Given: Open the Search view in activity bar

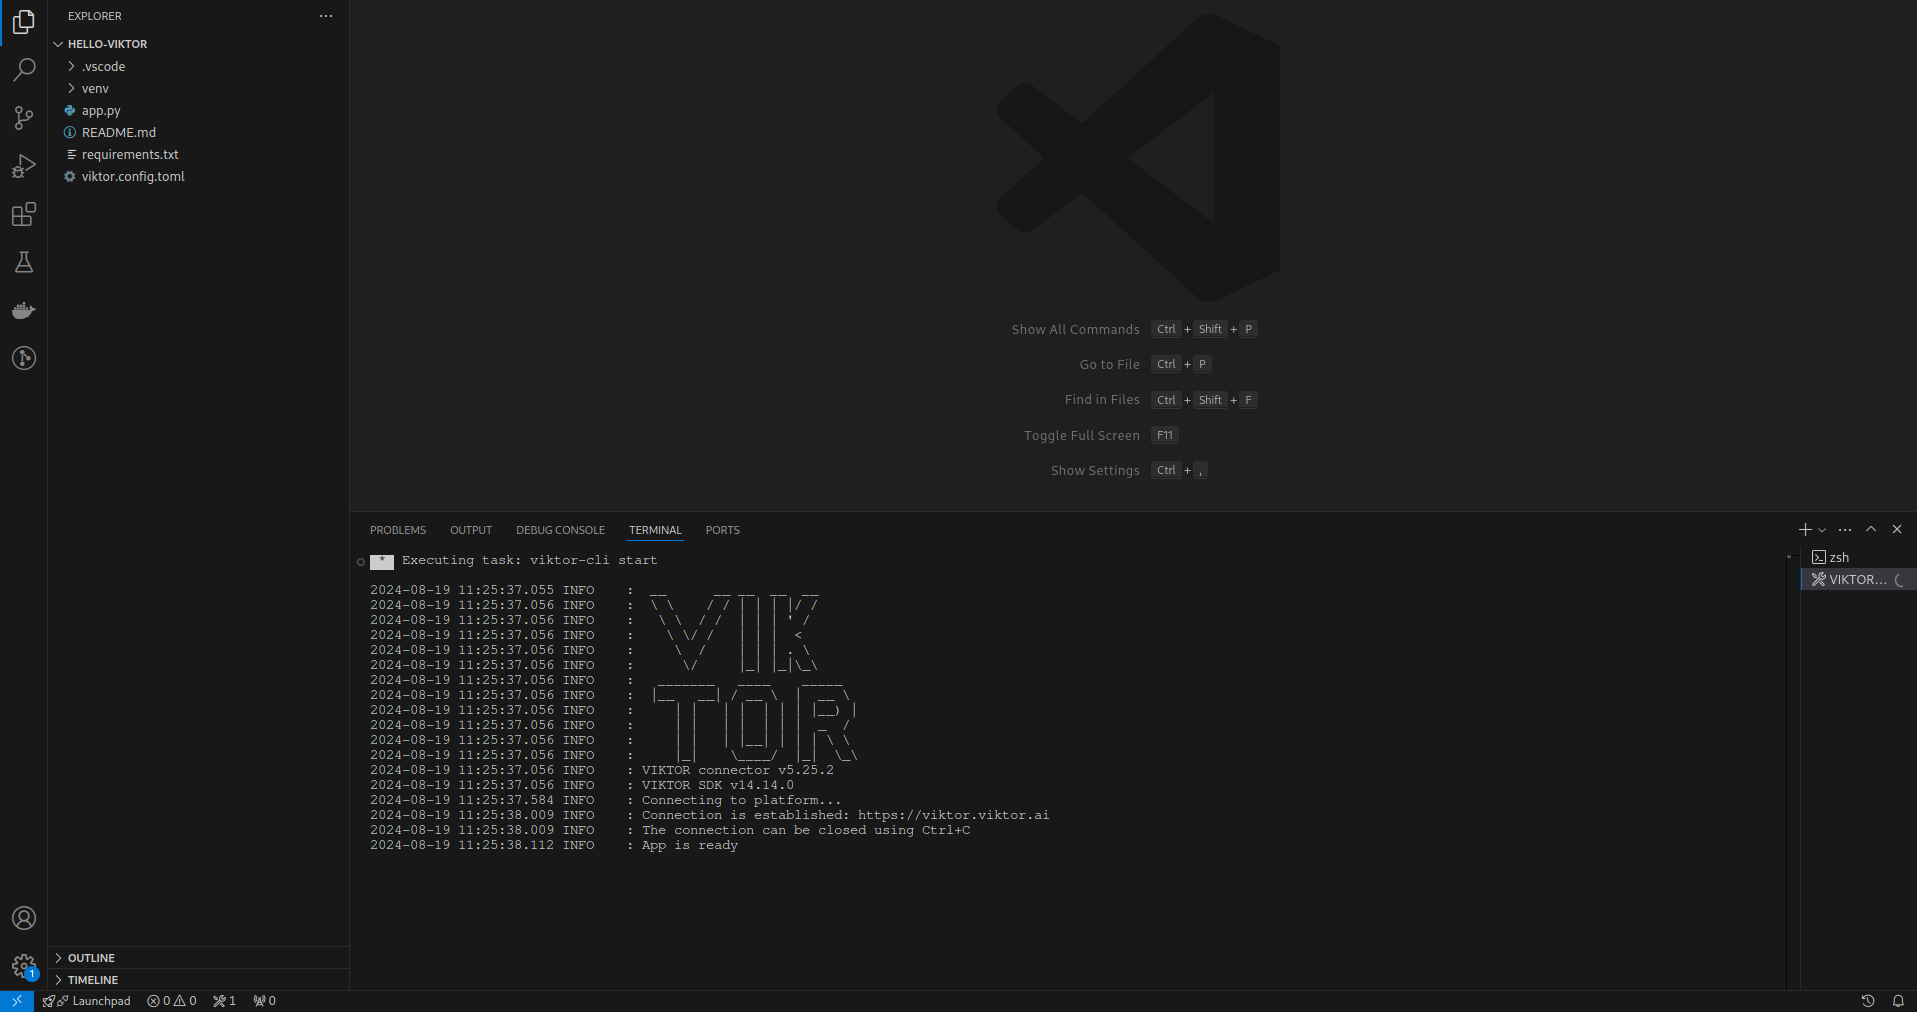Looking at the screenshot, I should [x=24, y=70].
